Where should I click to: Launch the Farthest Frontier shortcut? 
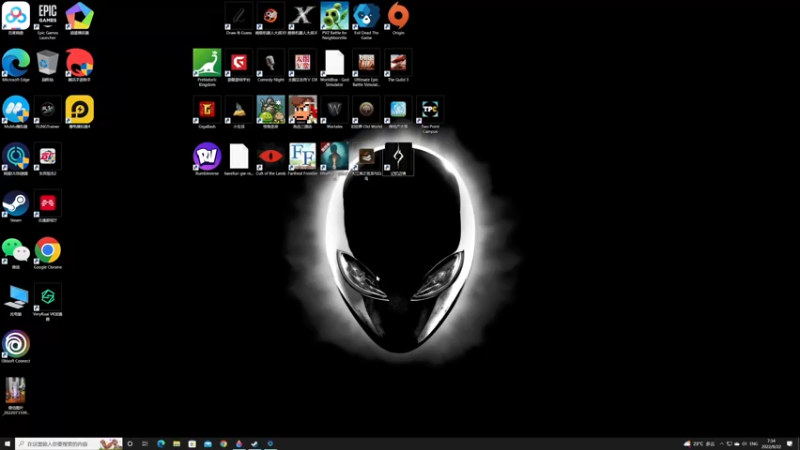click(x=303, y=159)
